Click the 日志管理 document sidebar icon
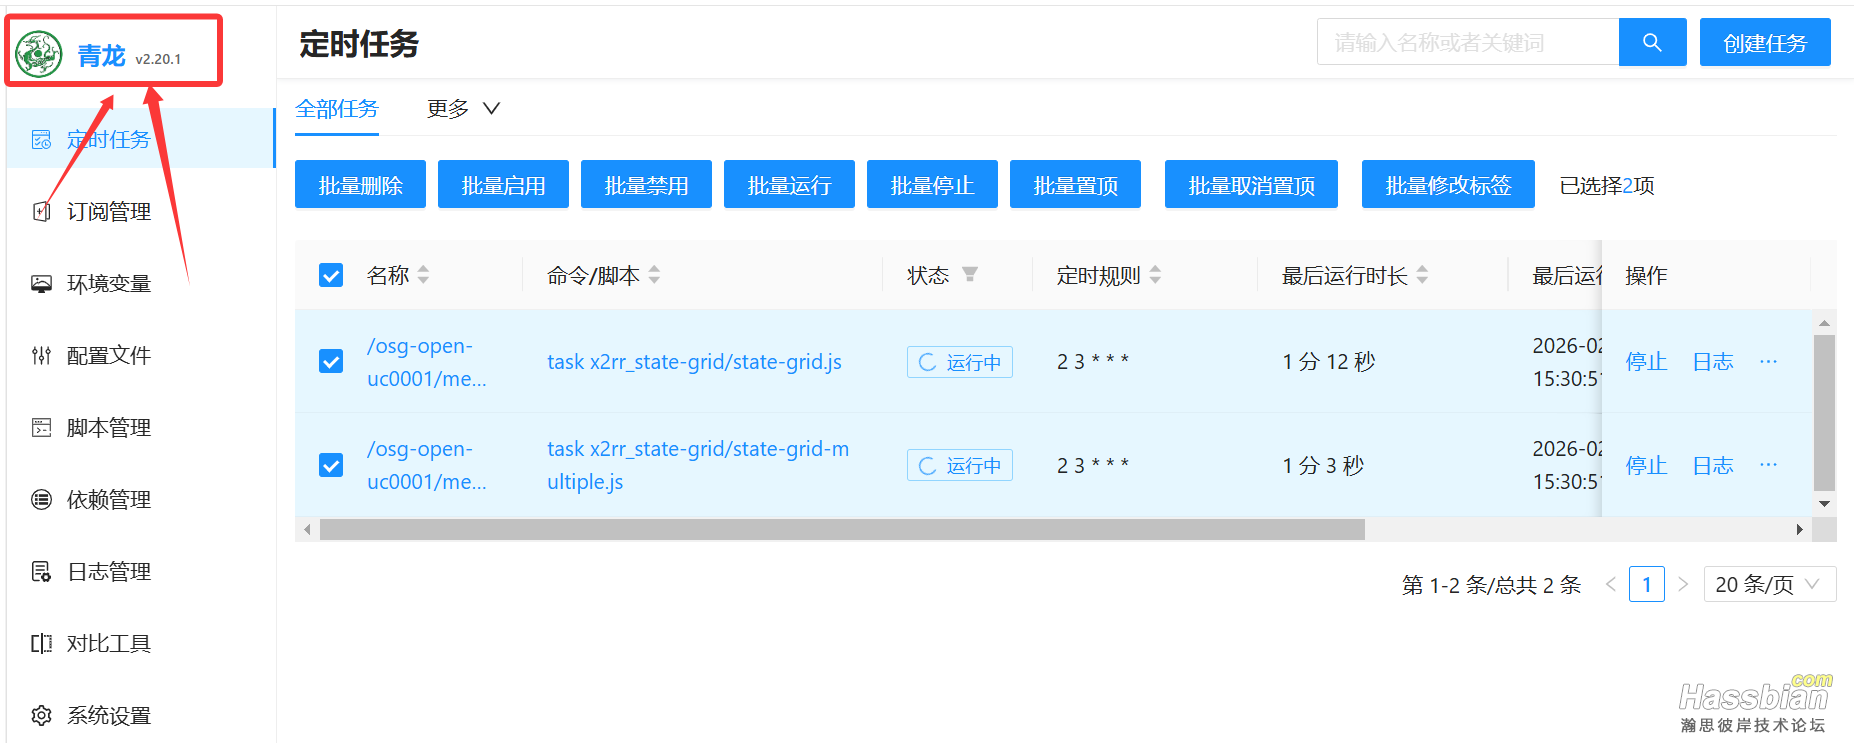 click(x=41, y=571)
